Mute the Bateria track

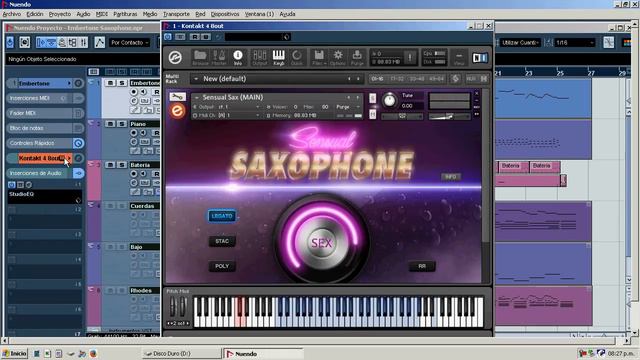110,165
